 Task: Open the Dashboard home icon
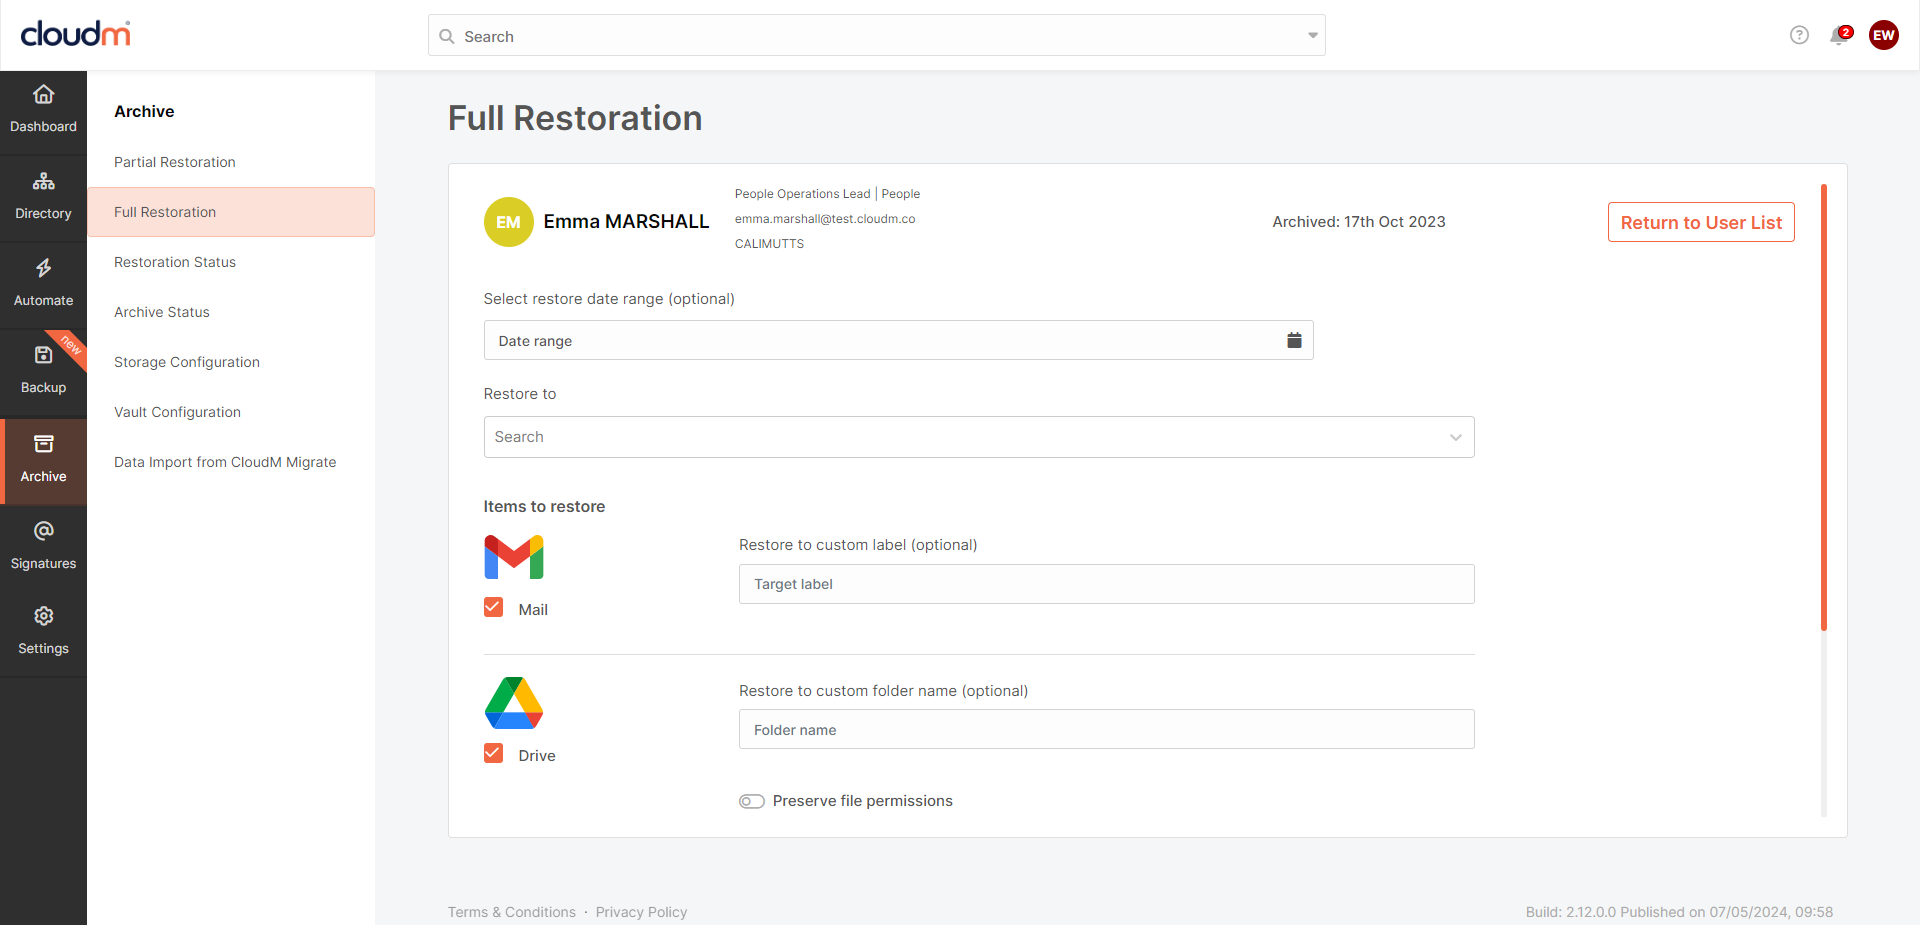pyautogui.click(x=43, y=95)
